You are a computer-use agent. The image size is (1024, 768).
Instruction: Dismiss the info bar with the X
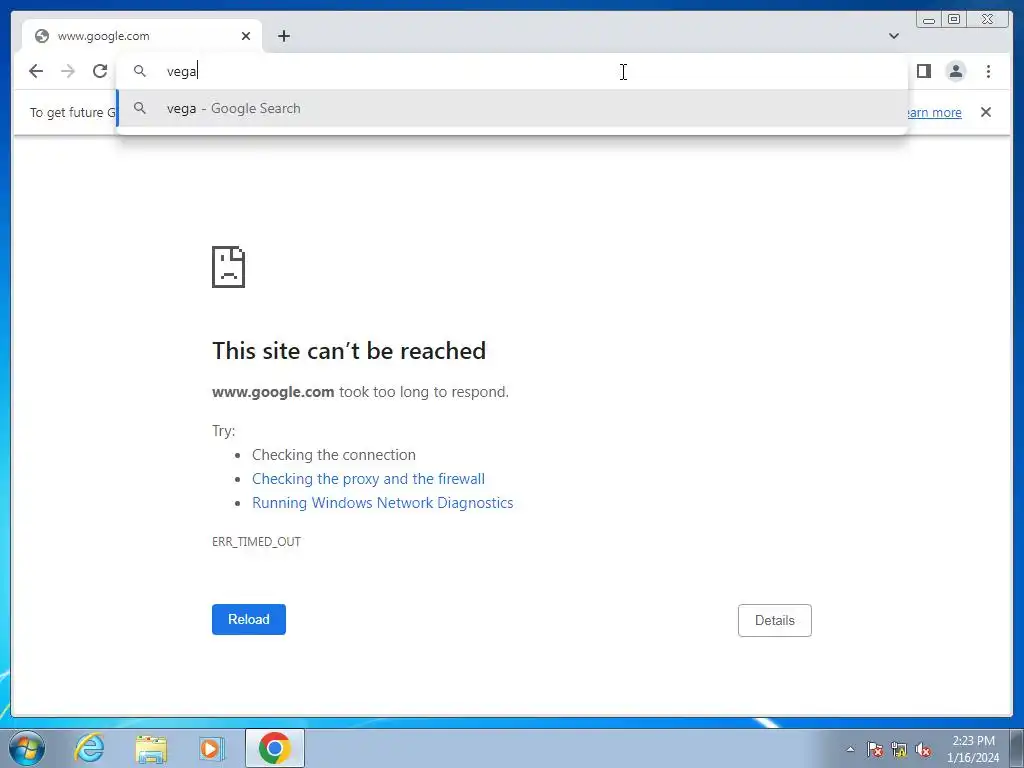point(985,112)
